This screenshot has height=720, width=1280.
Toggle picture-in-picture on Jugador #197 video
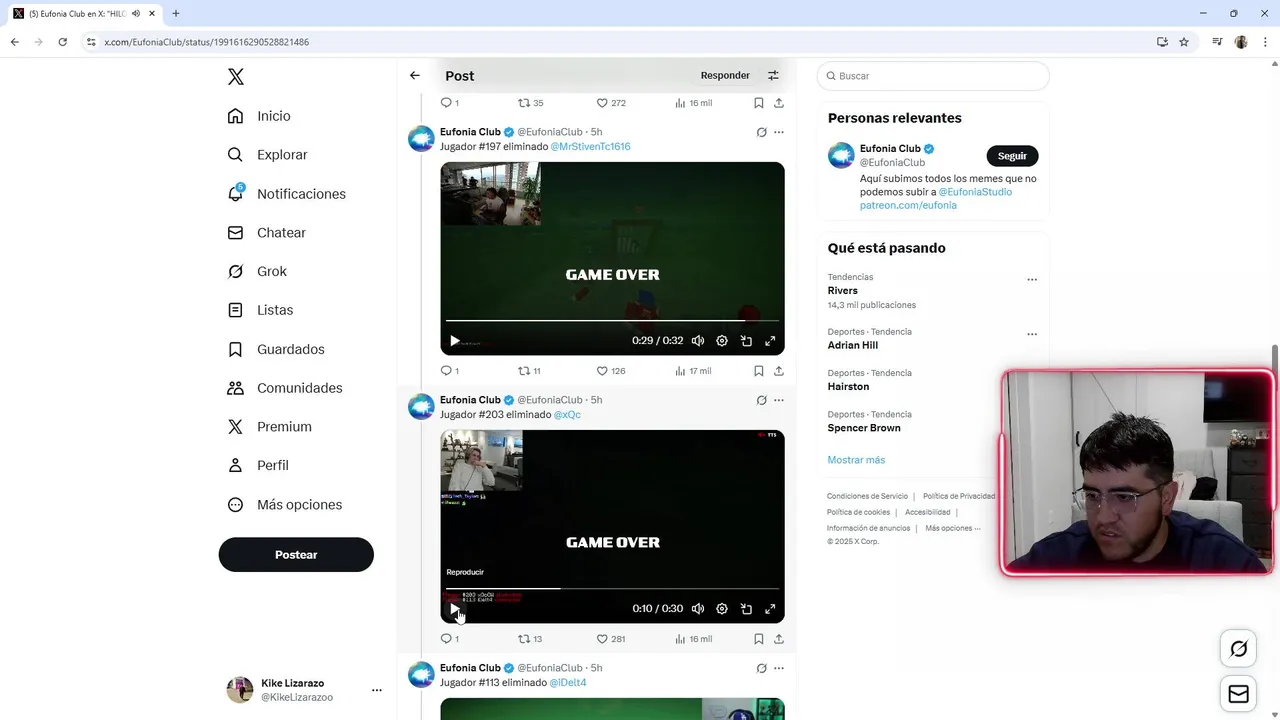[746, 341]
